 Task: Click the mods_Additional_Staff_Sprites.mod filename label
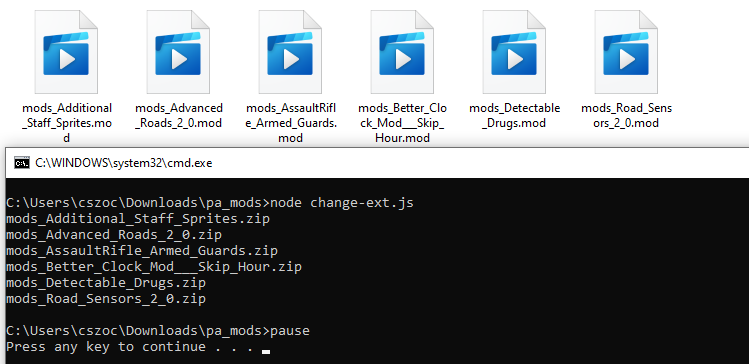point(67,123)
